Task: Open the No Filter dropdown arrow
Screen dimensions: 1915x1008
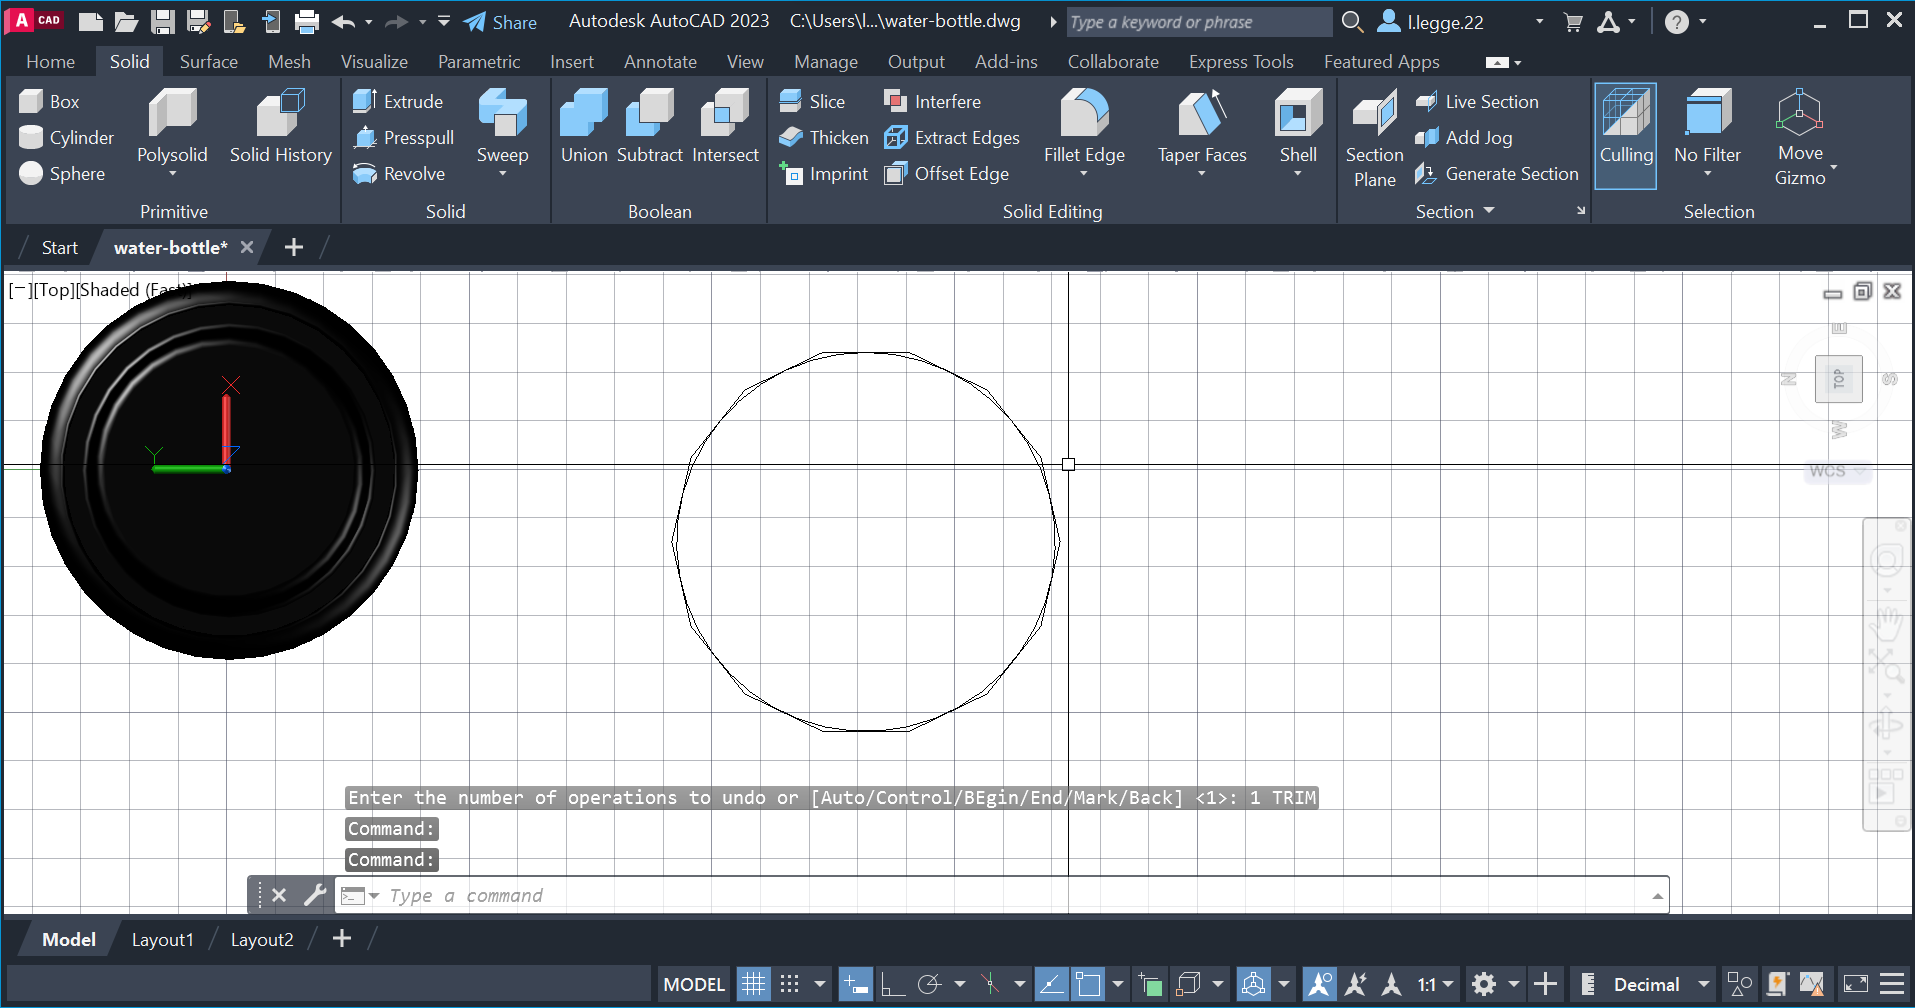Action: click(x=1708, y=174)
